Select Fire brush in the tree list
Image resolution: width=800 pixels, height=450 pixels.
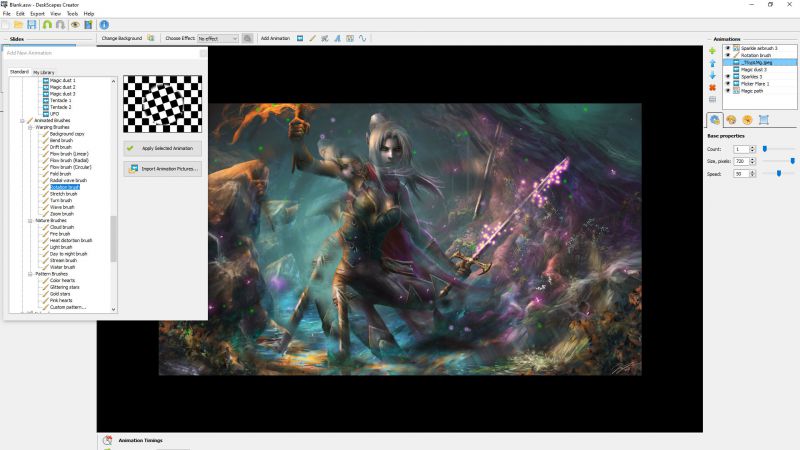click(x=62, y=234)
